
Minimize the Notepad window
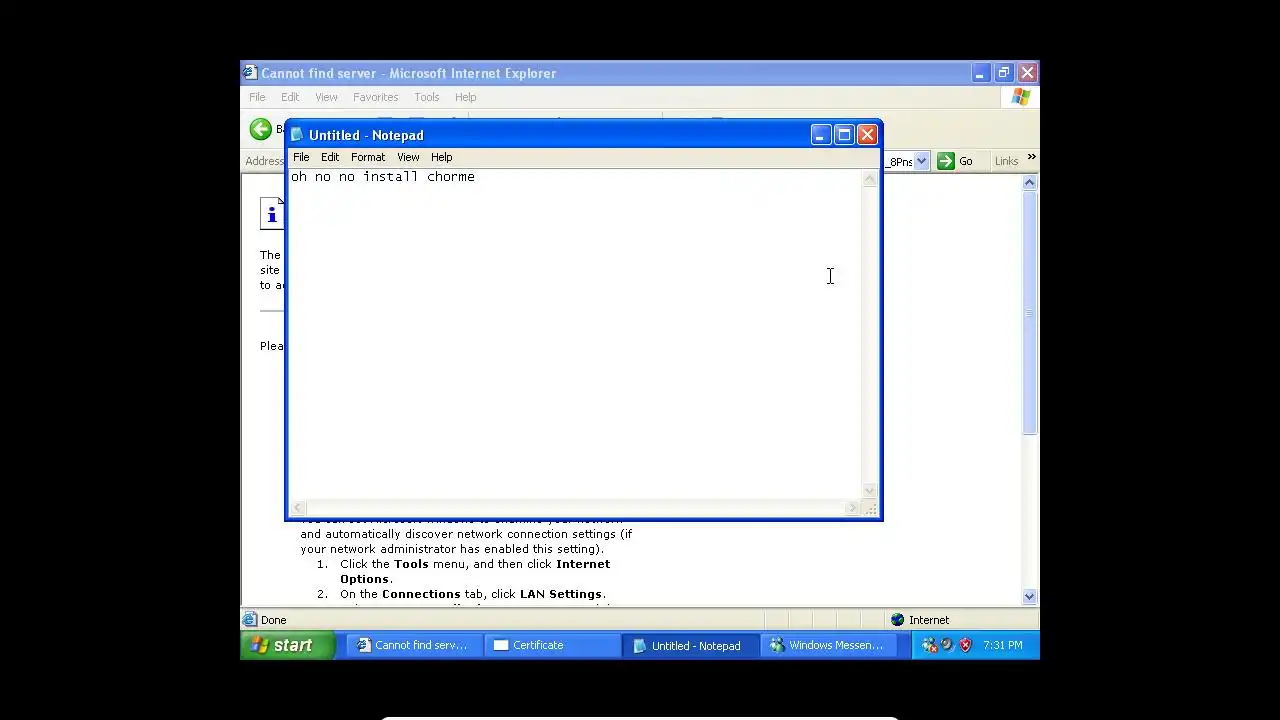(x=820, y=135)
